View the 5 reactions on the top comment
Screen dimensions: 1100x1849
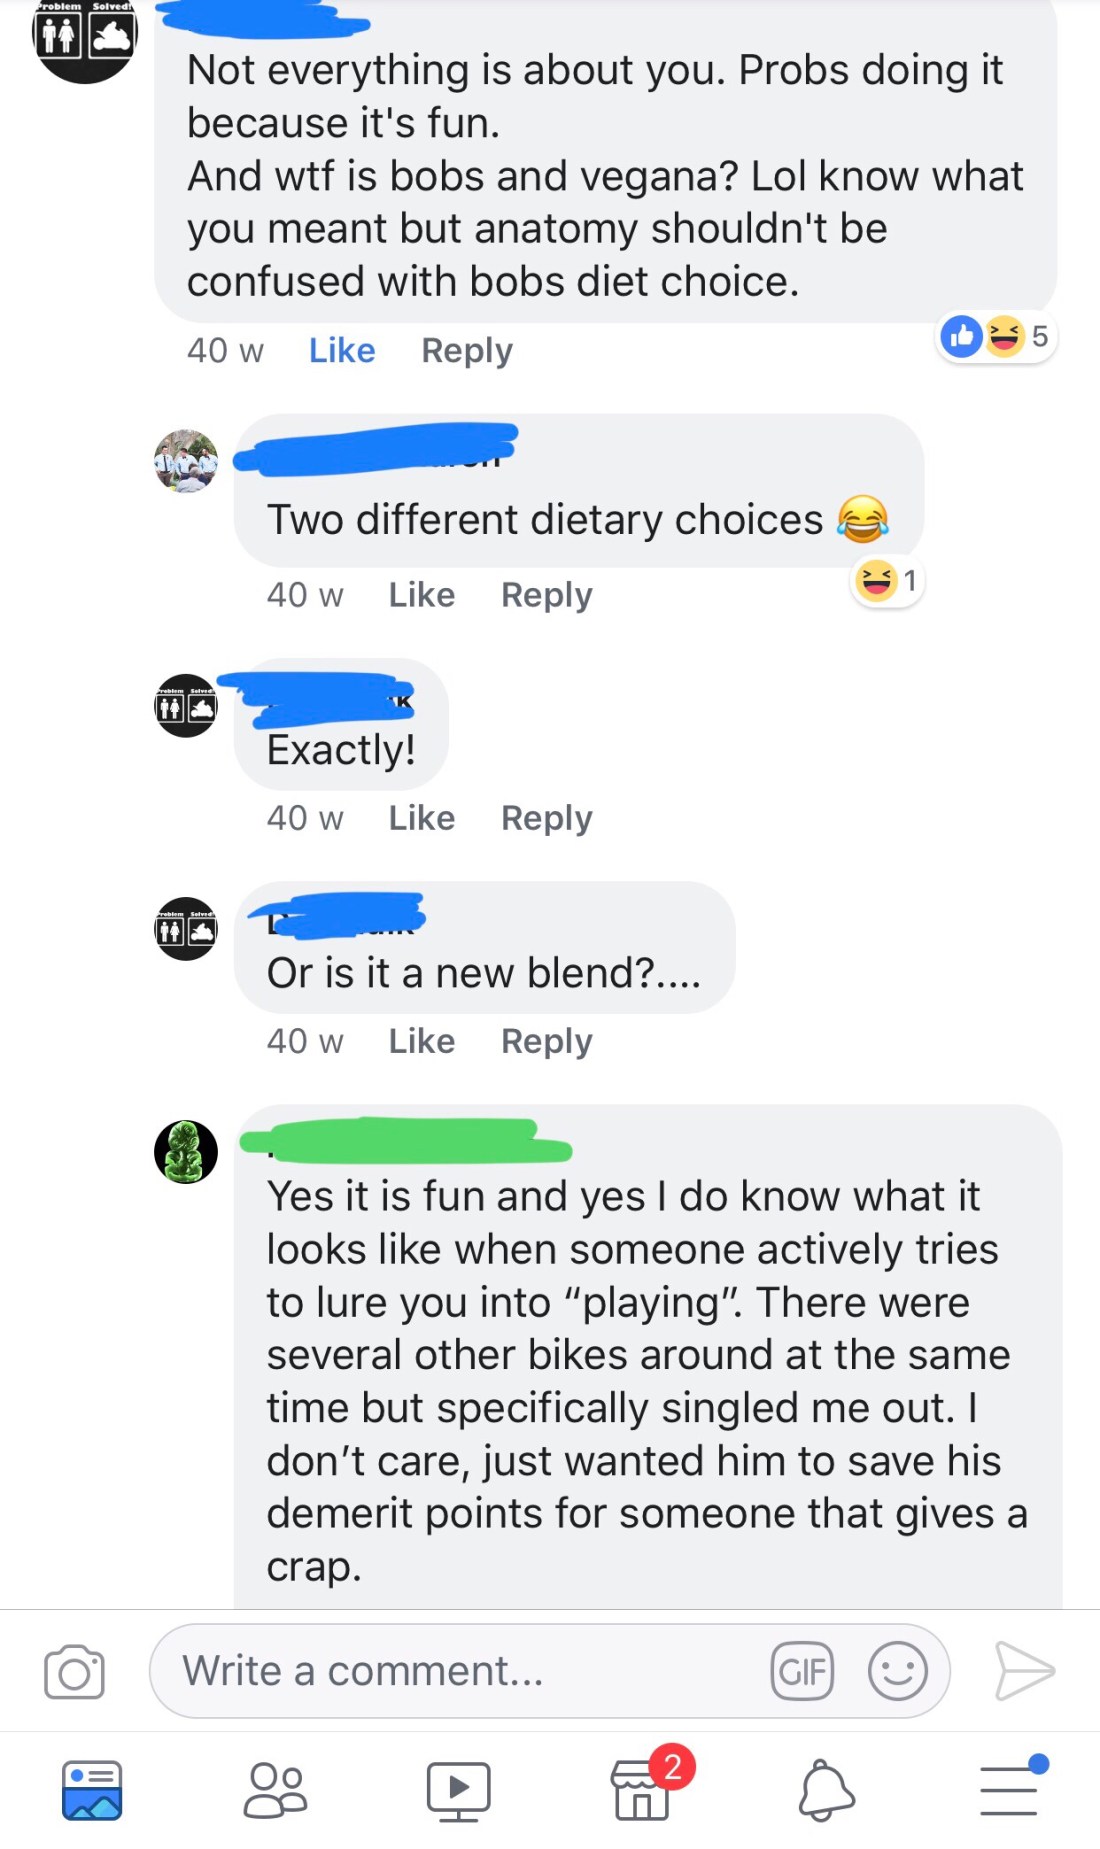point(996,336)
